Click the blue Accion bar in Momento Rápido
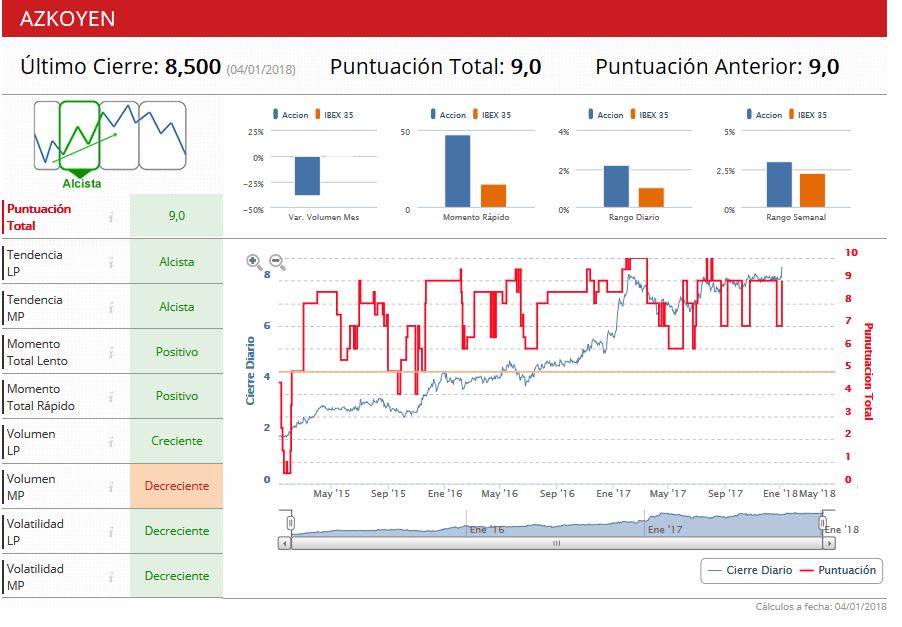The image size is (902, 627). coord(457,171)
